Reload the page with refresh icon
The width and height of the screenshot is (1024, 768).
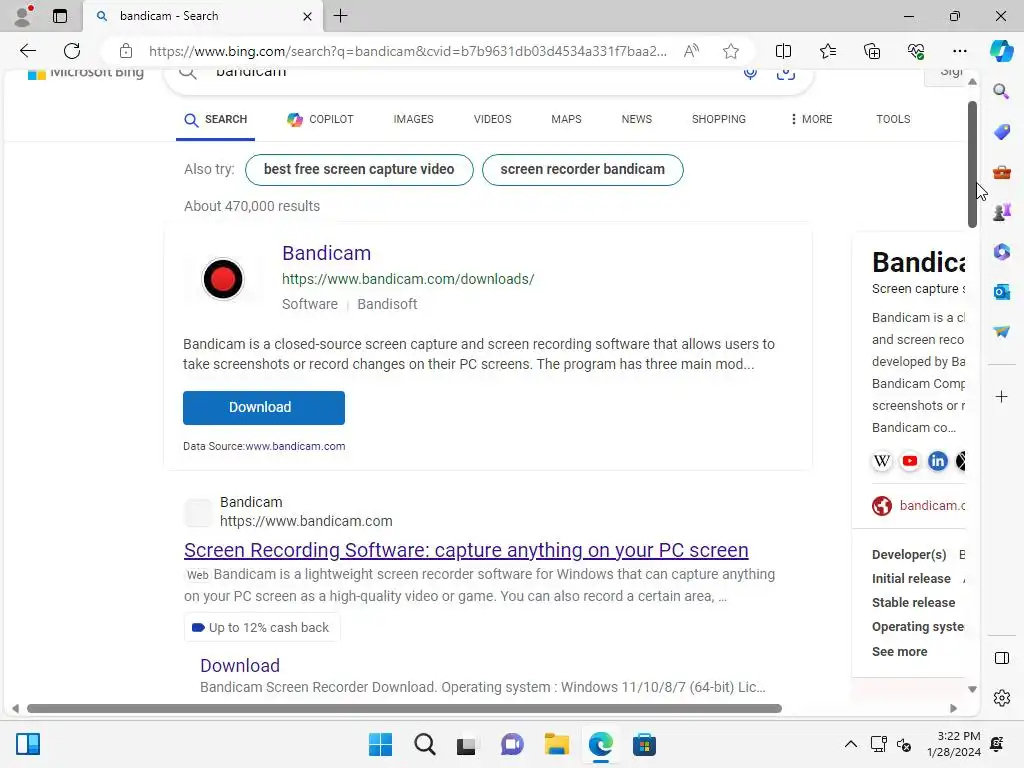[72, 51]
